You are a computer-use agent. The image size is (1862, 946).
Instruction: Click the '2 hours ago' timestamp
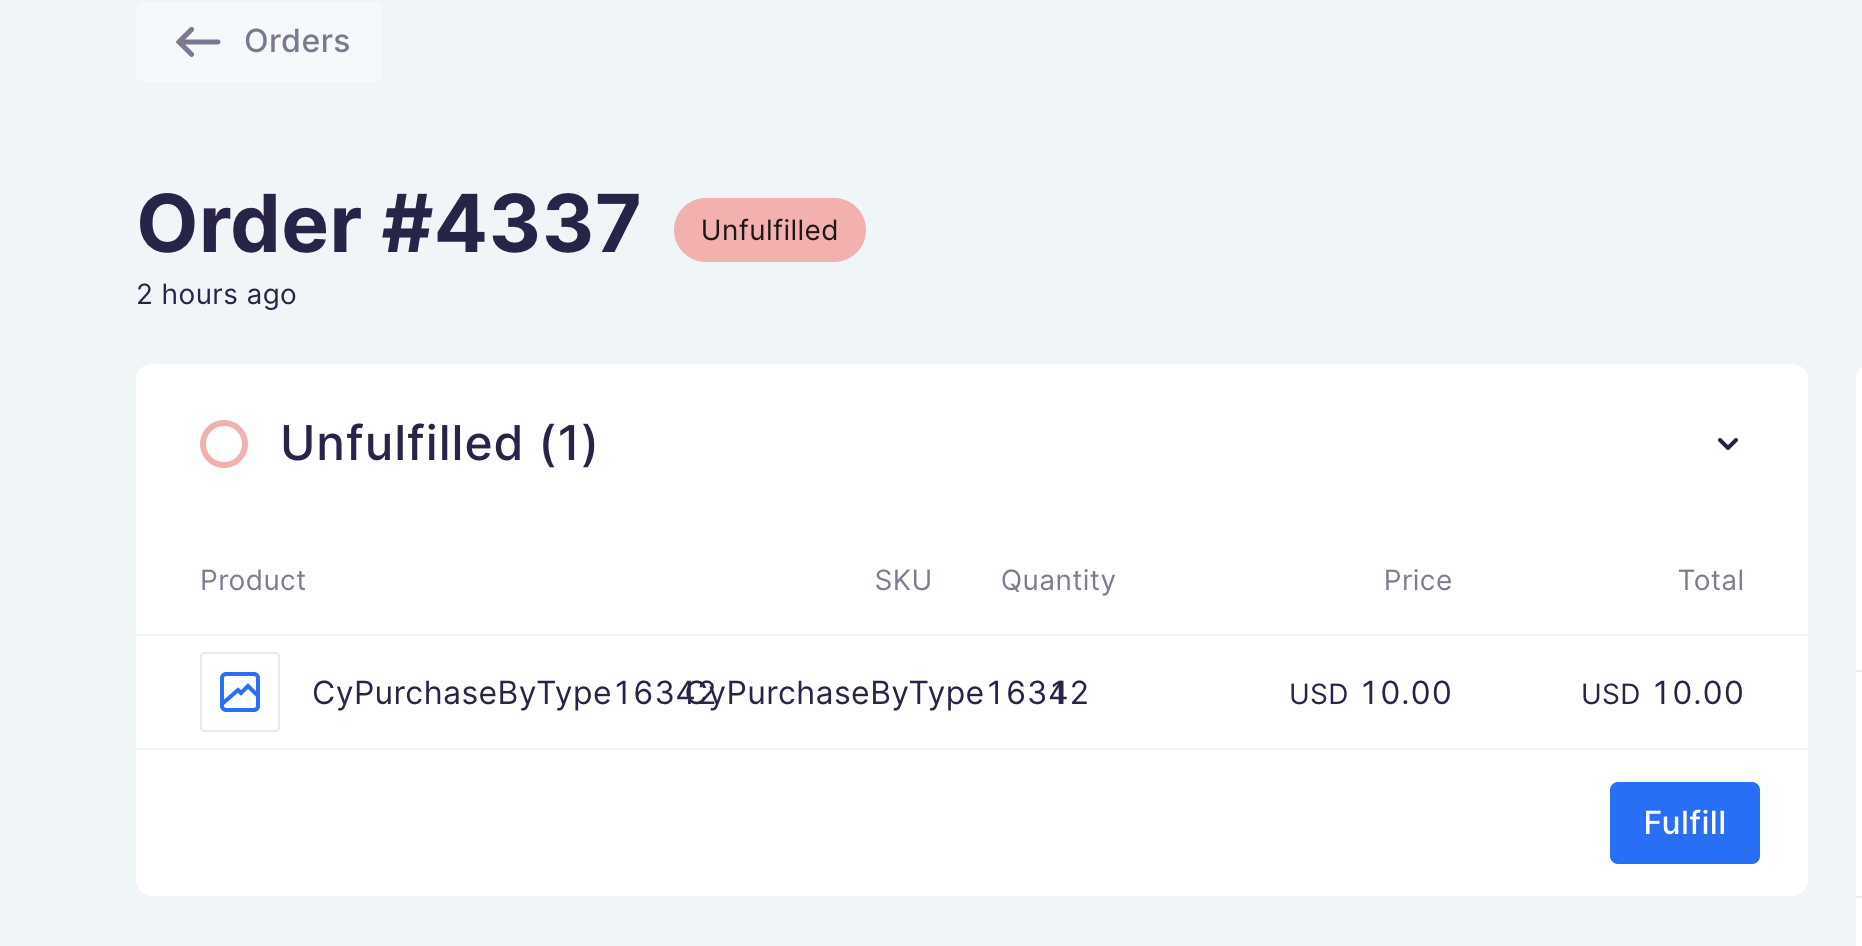coord(216,294)
